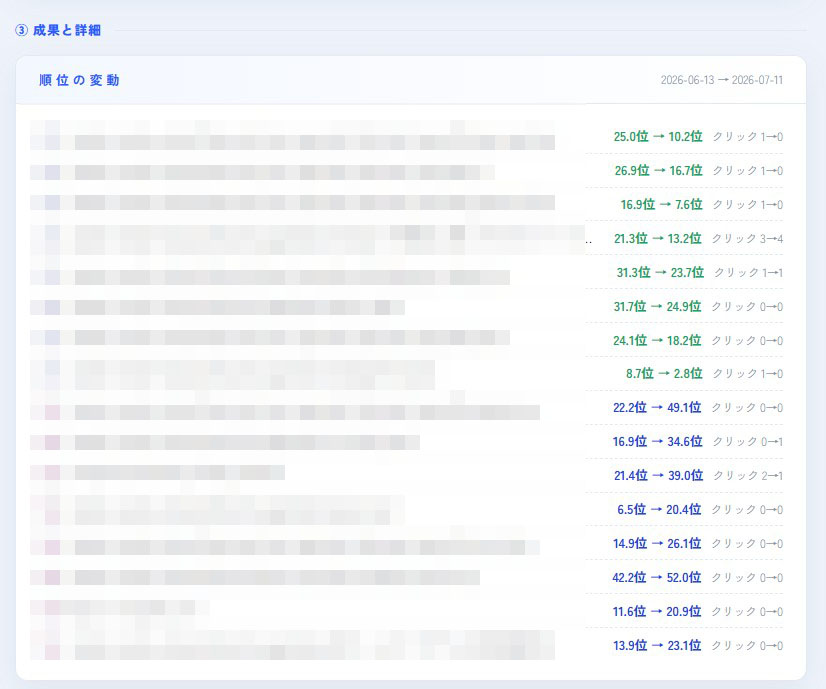This screenshot has height=689, width=826.
Task: Click the 14.9位 → 26.1位 ranking change
Action: [657, 544]
